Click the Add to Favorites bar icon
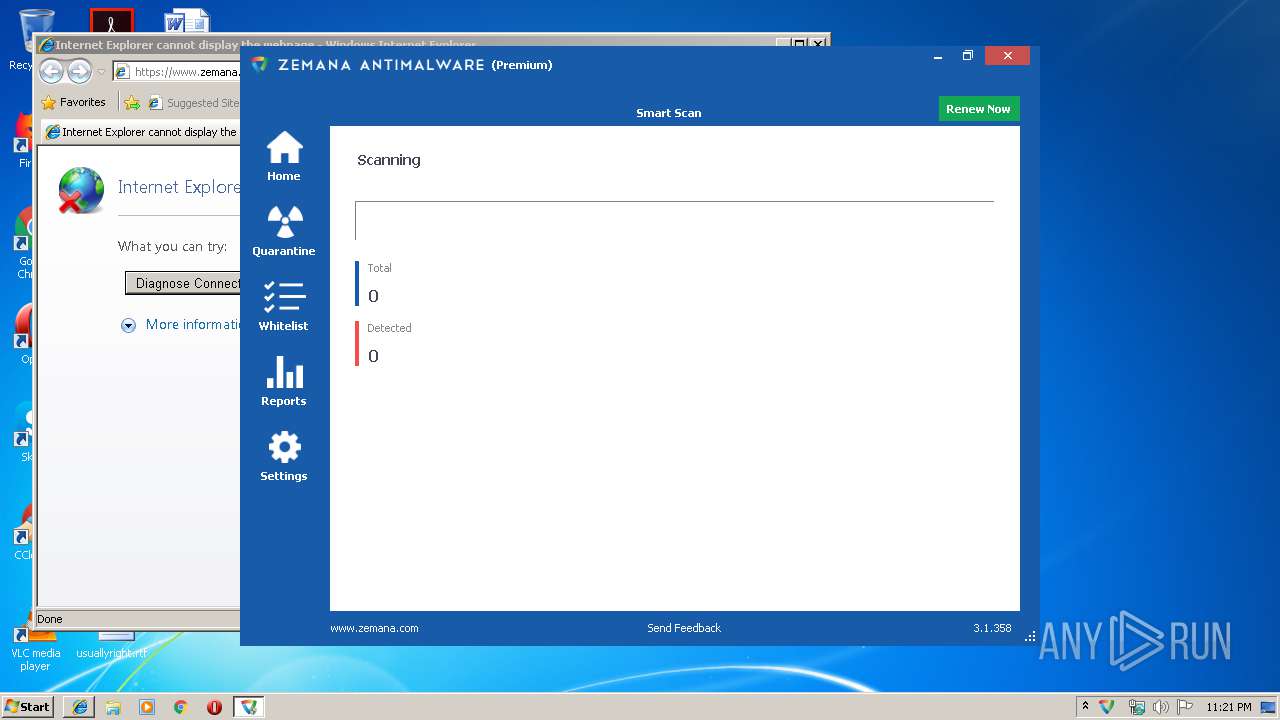The width and height of the screenshot is (1280, 720). pos(132,102)
